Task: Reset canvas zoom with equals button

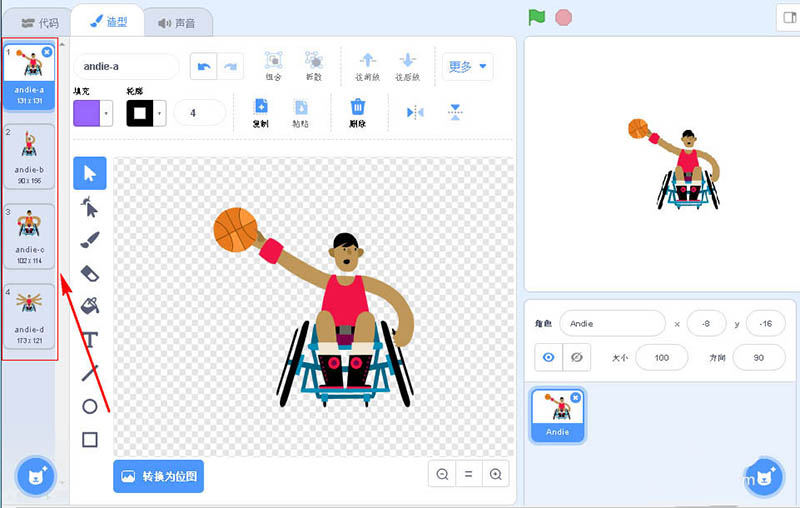Action: pos(468,474)
